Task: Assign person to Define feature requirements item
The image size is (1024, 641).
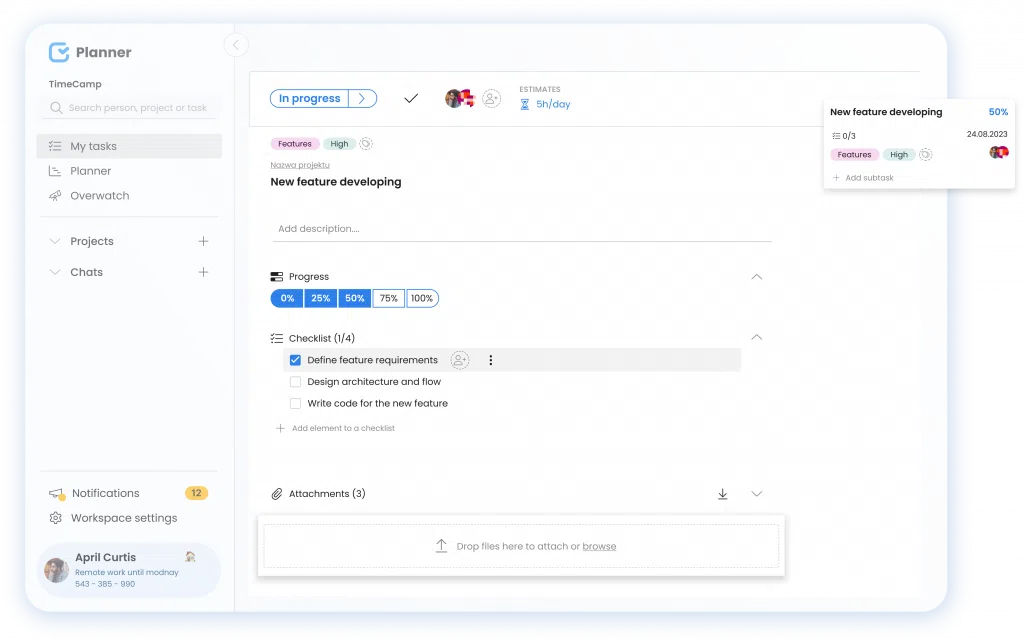Action: click(x=460, y=360)
